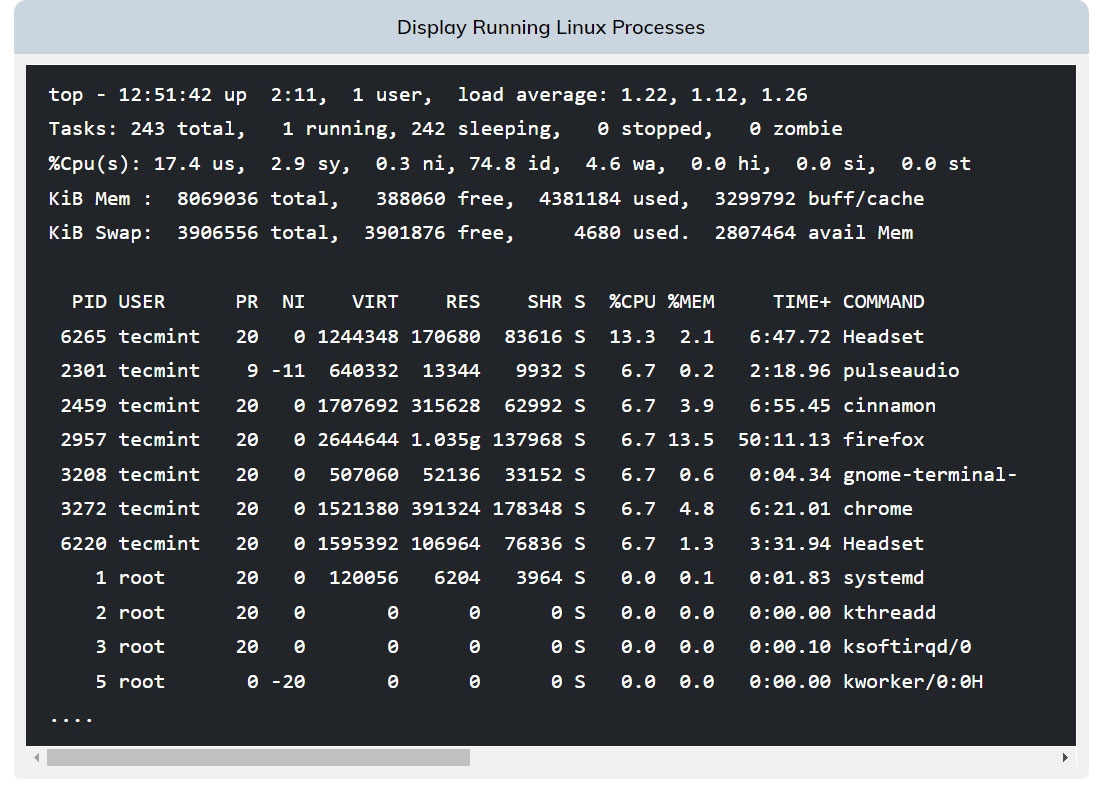The width and height of the screenshot is (1106, 787).
Task: Click the TIME+ column header
Action: pos(802,302)
